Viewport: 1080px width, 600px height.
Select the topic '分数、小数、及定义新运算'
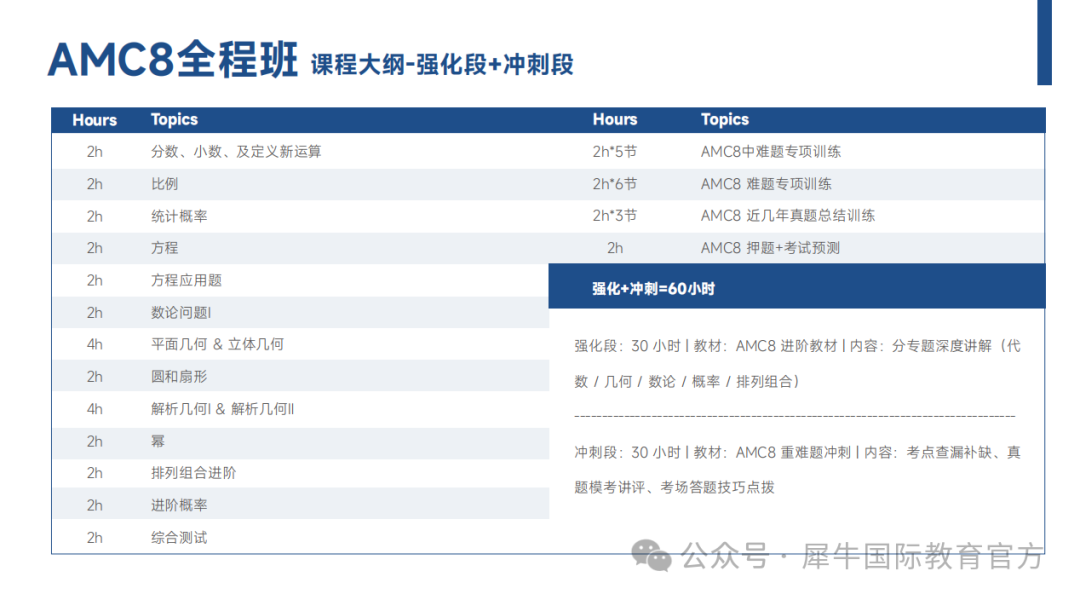tap(236, 152)
